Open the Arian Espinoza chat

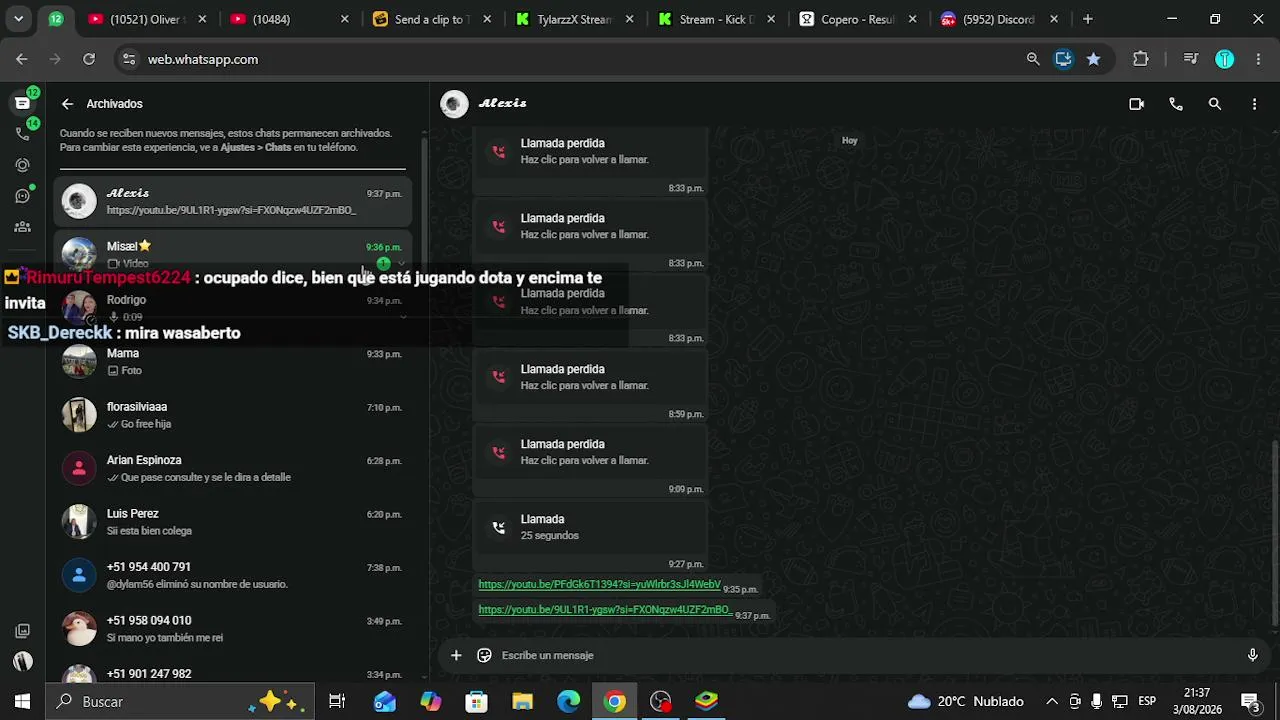233,468
